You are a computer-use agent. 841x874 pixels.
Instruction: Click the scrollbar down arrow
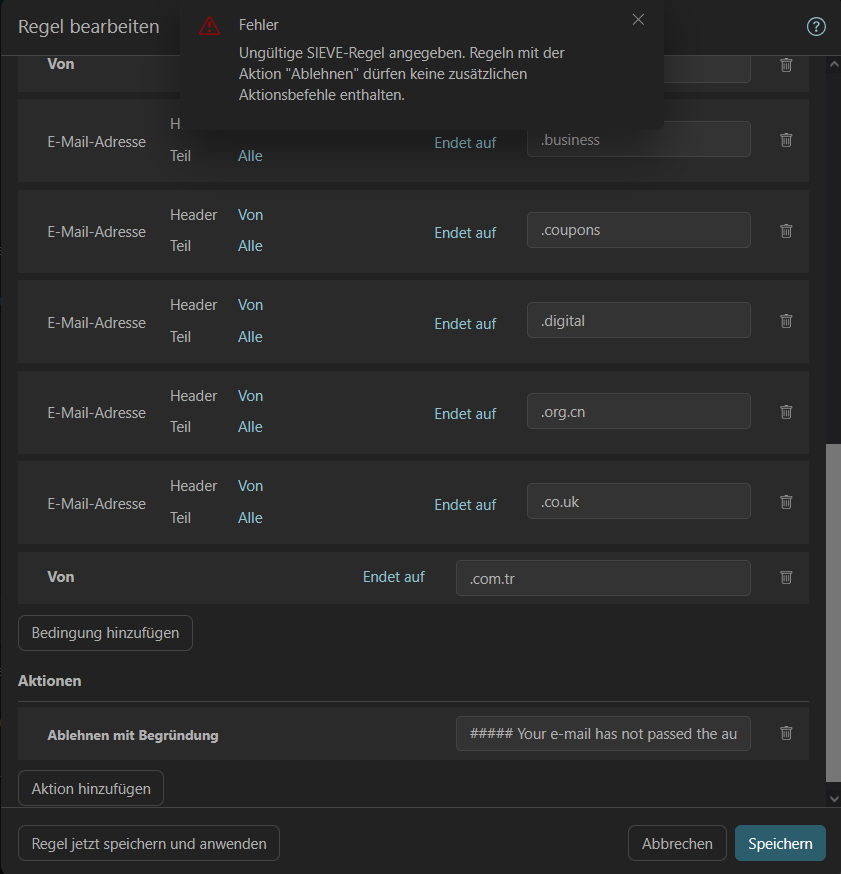[x=834, y=798]
